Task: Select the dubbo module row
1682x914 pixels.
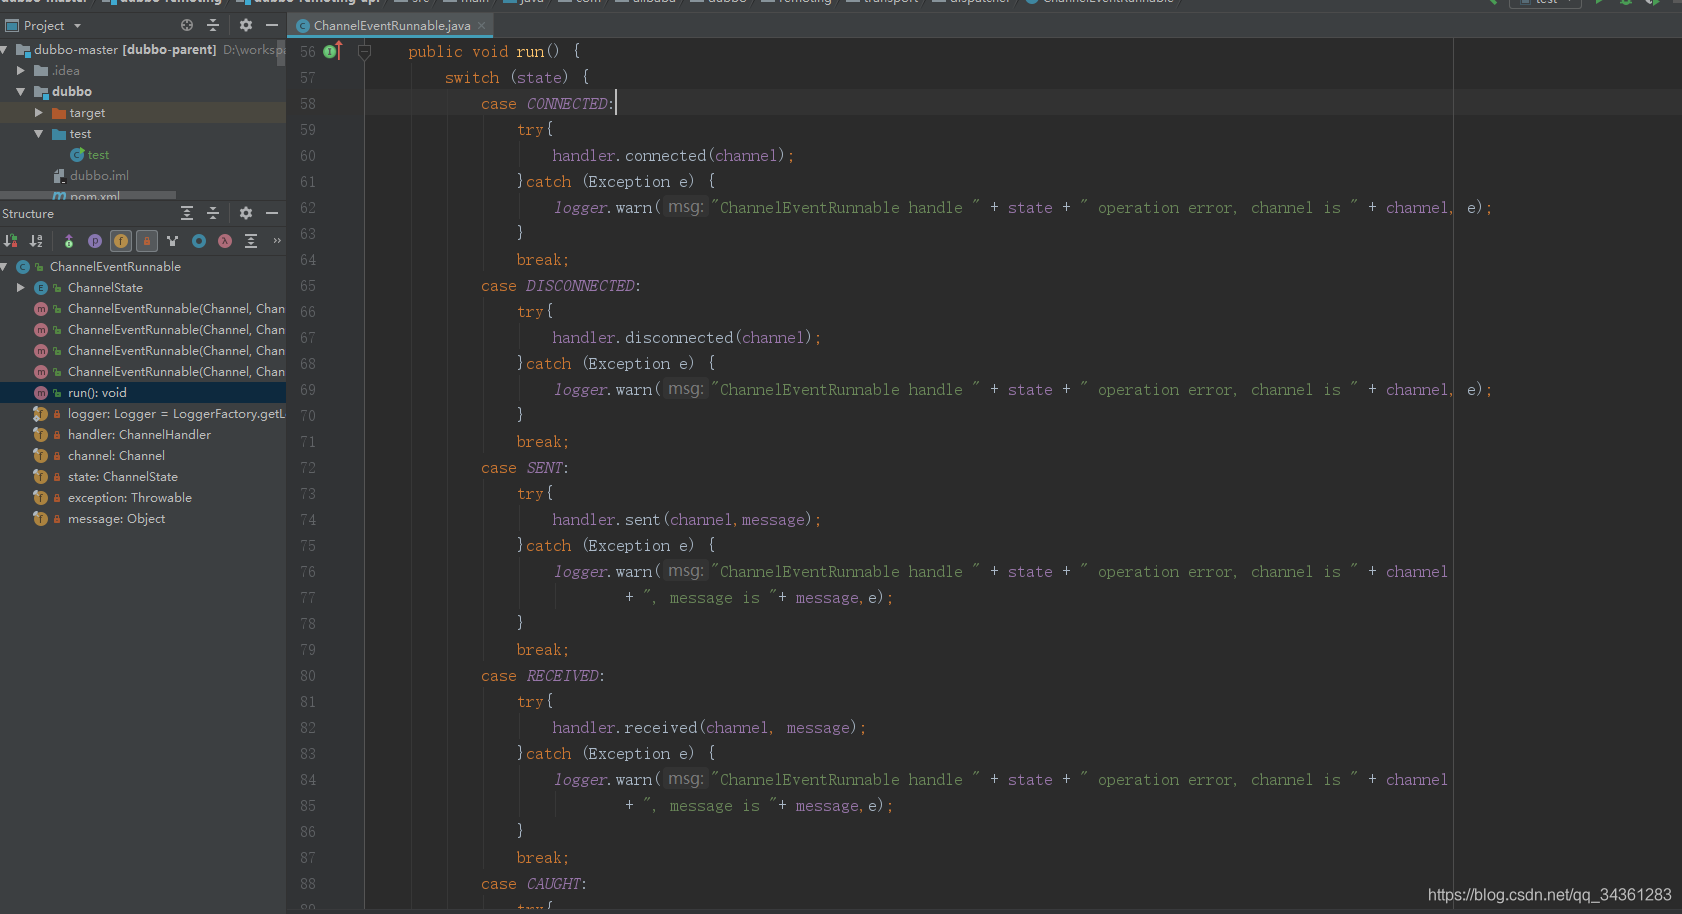Action: coord(143,92)
